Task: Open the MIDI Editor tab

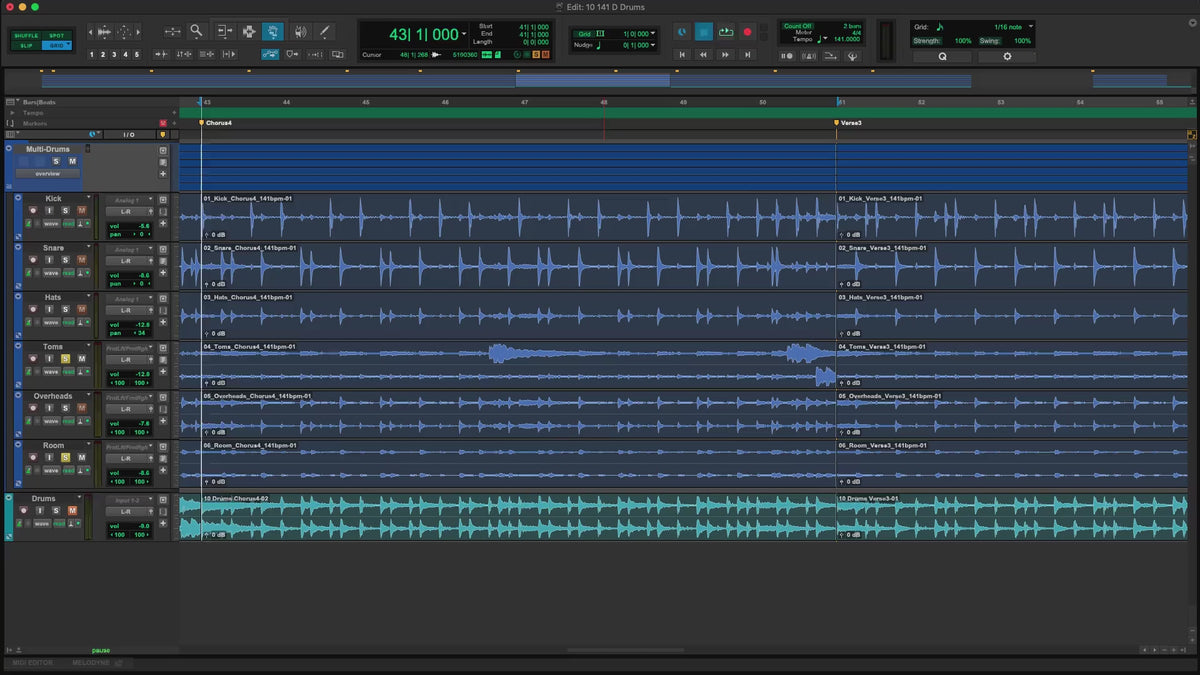Action: coord(32,663)
